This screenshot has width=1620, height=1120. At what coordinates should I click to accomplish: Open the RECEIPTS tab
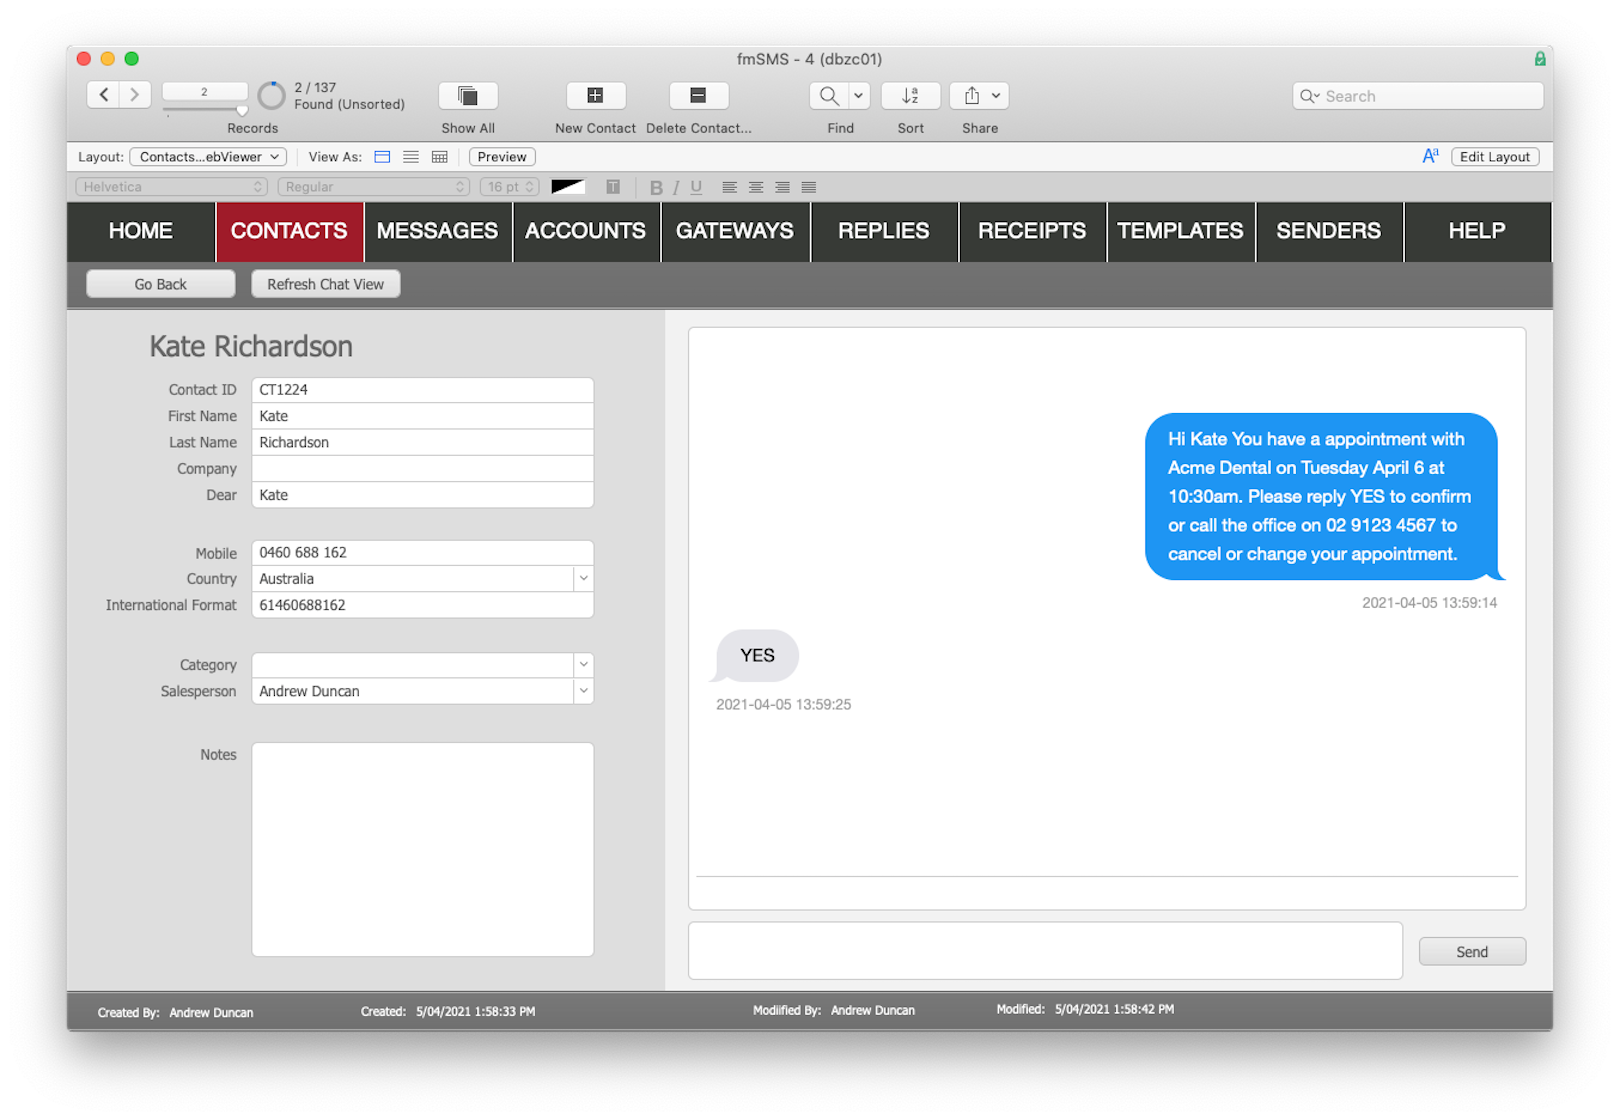click(x=1032, y=231)
